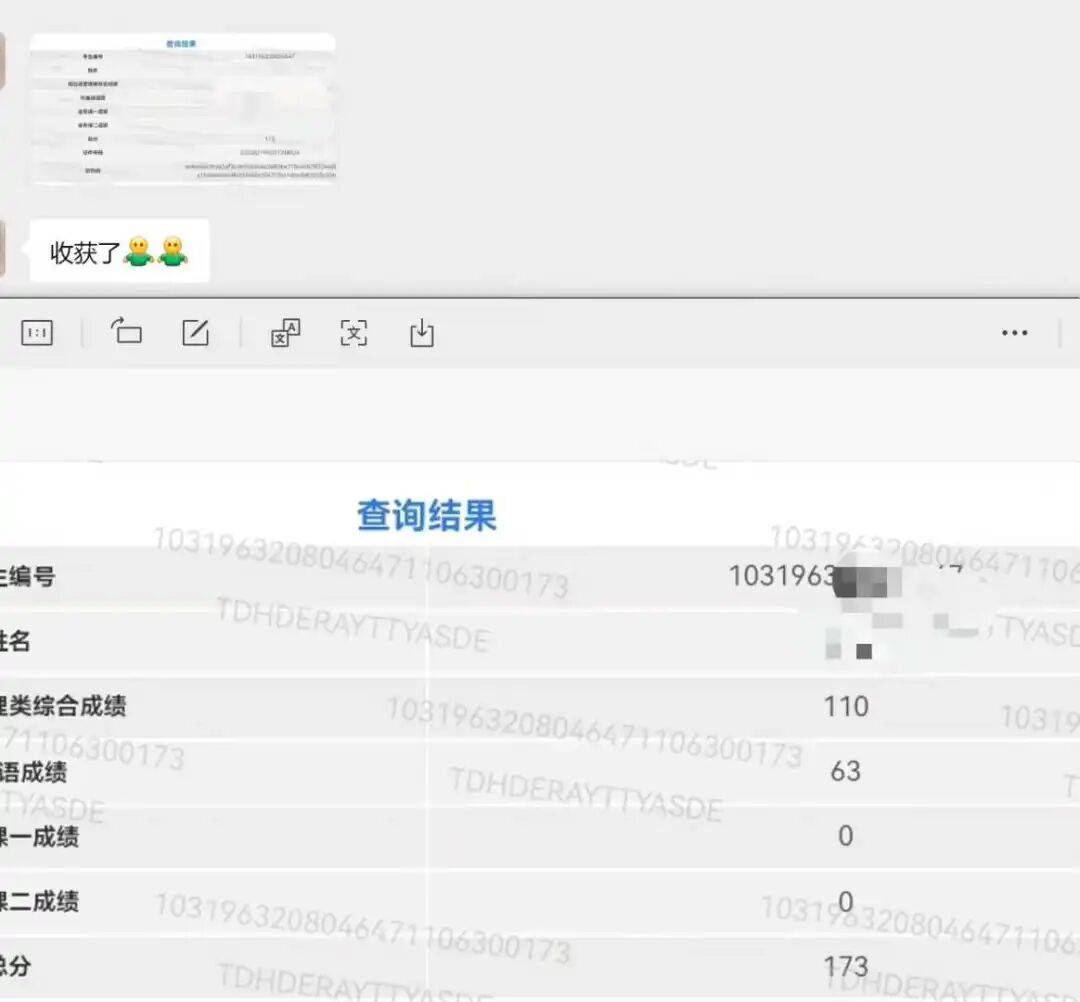Click the 总分 total score 173

tap(846, 965)
